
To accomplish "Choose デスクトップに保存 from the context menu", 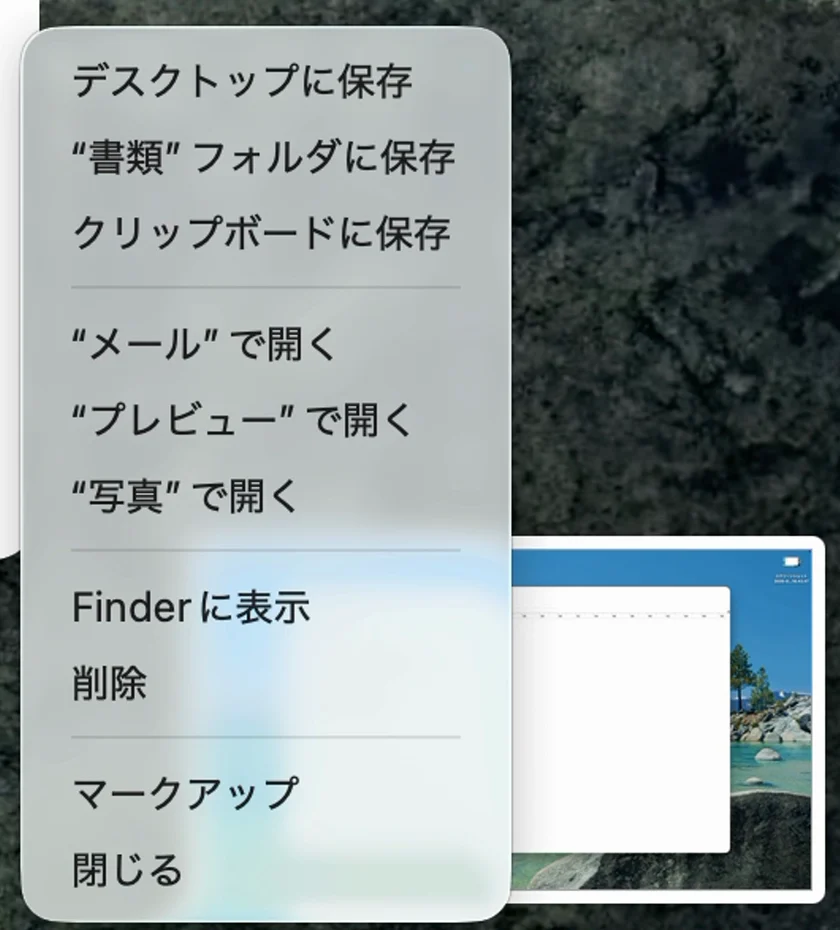I will [x=266, y=81].
